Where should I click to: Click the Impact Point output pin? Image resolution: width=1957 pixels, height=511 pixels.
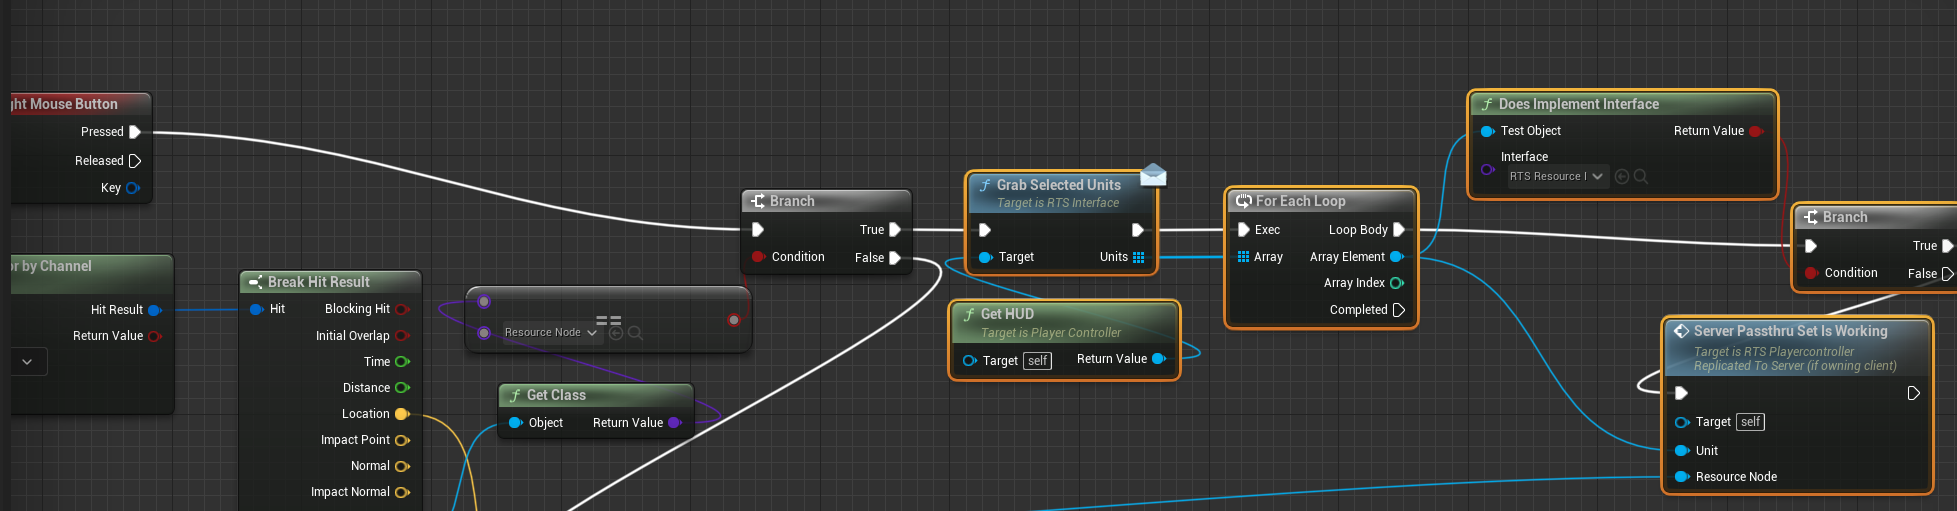pyautogui.click(x=402, y=440)
